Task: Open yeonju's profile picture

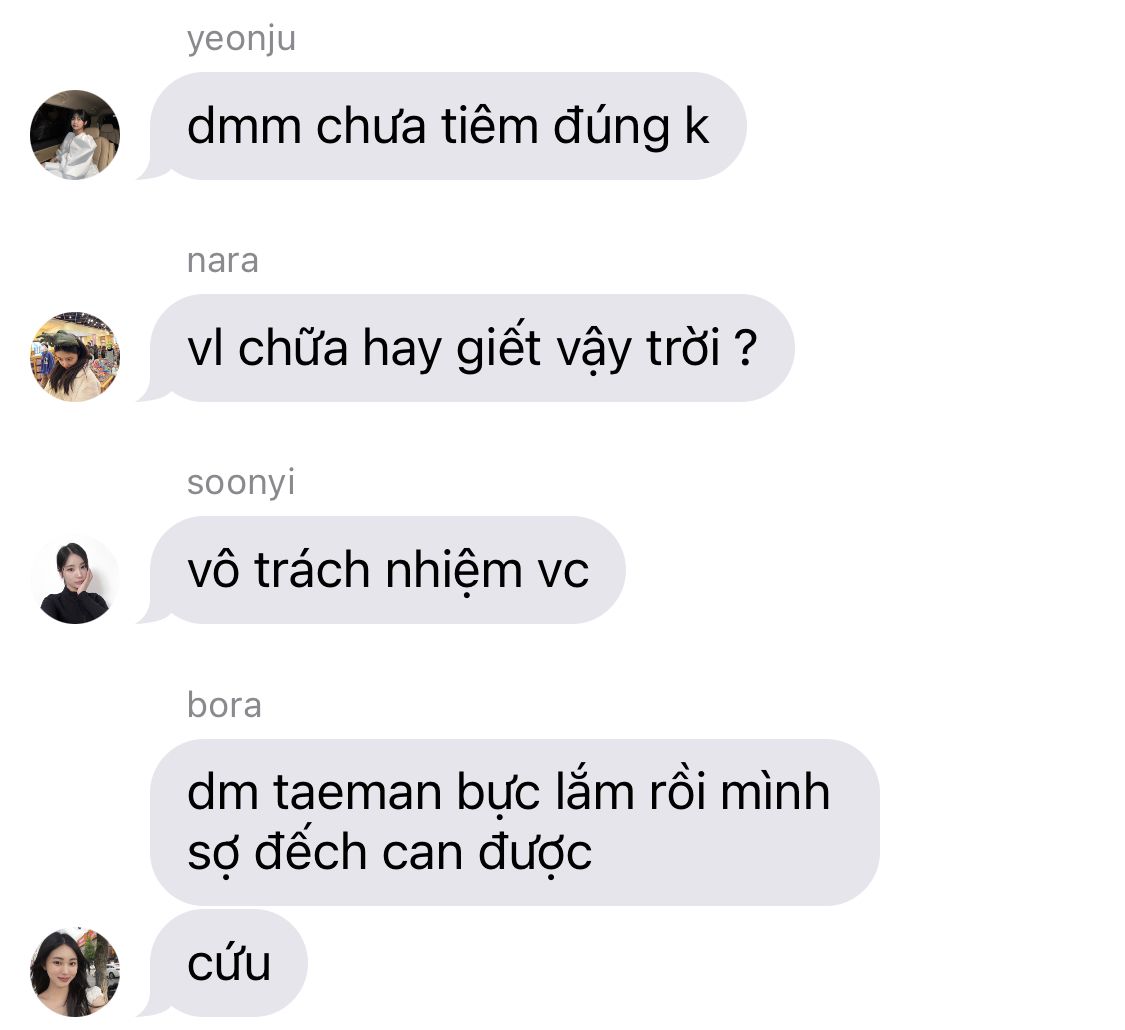Action: (x=75, y=135)
